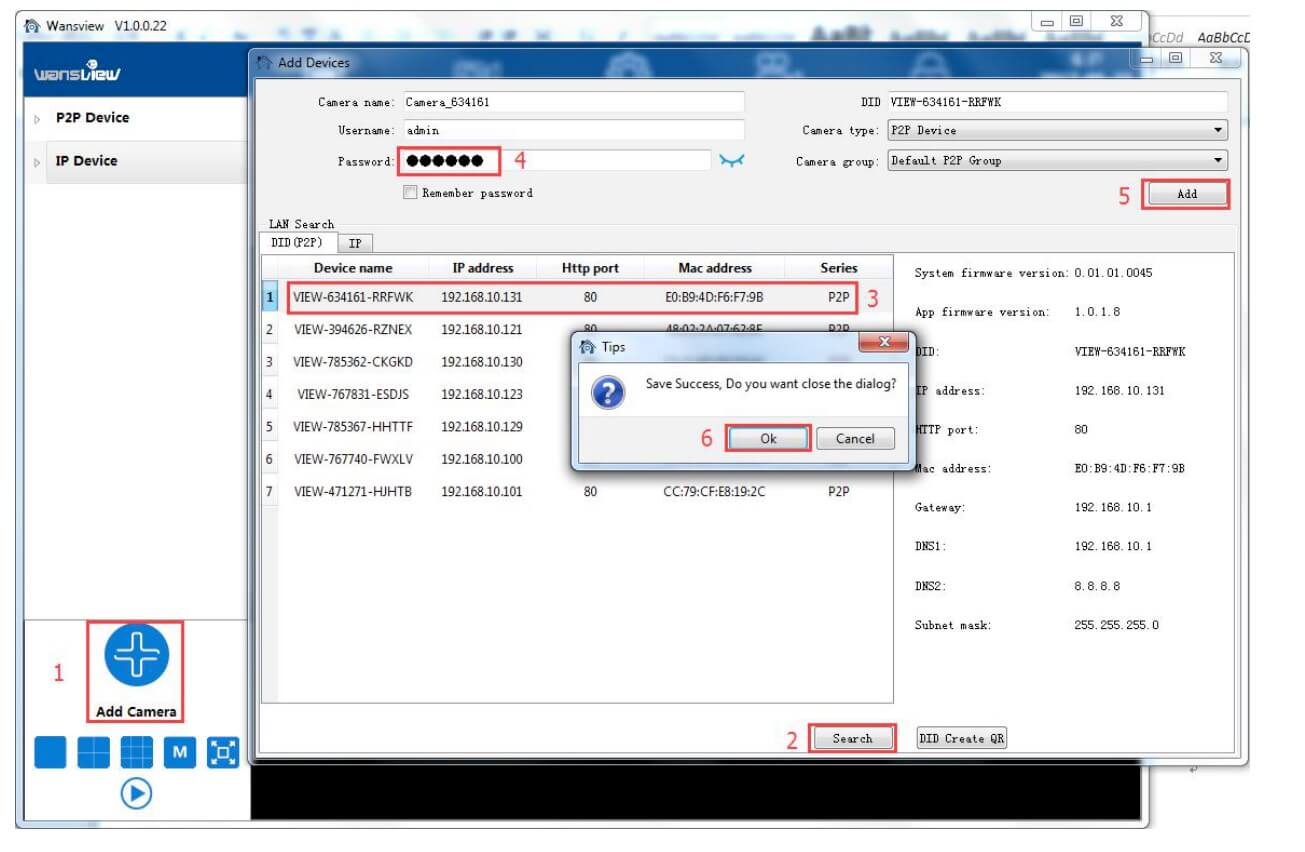Show password with the eye icon
This screenshot has height=852, width=1305.
tap(733, 161)
